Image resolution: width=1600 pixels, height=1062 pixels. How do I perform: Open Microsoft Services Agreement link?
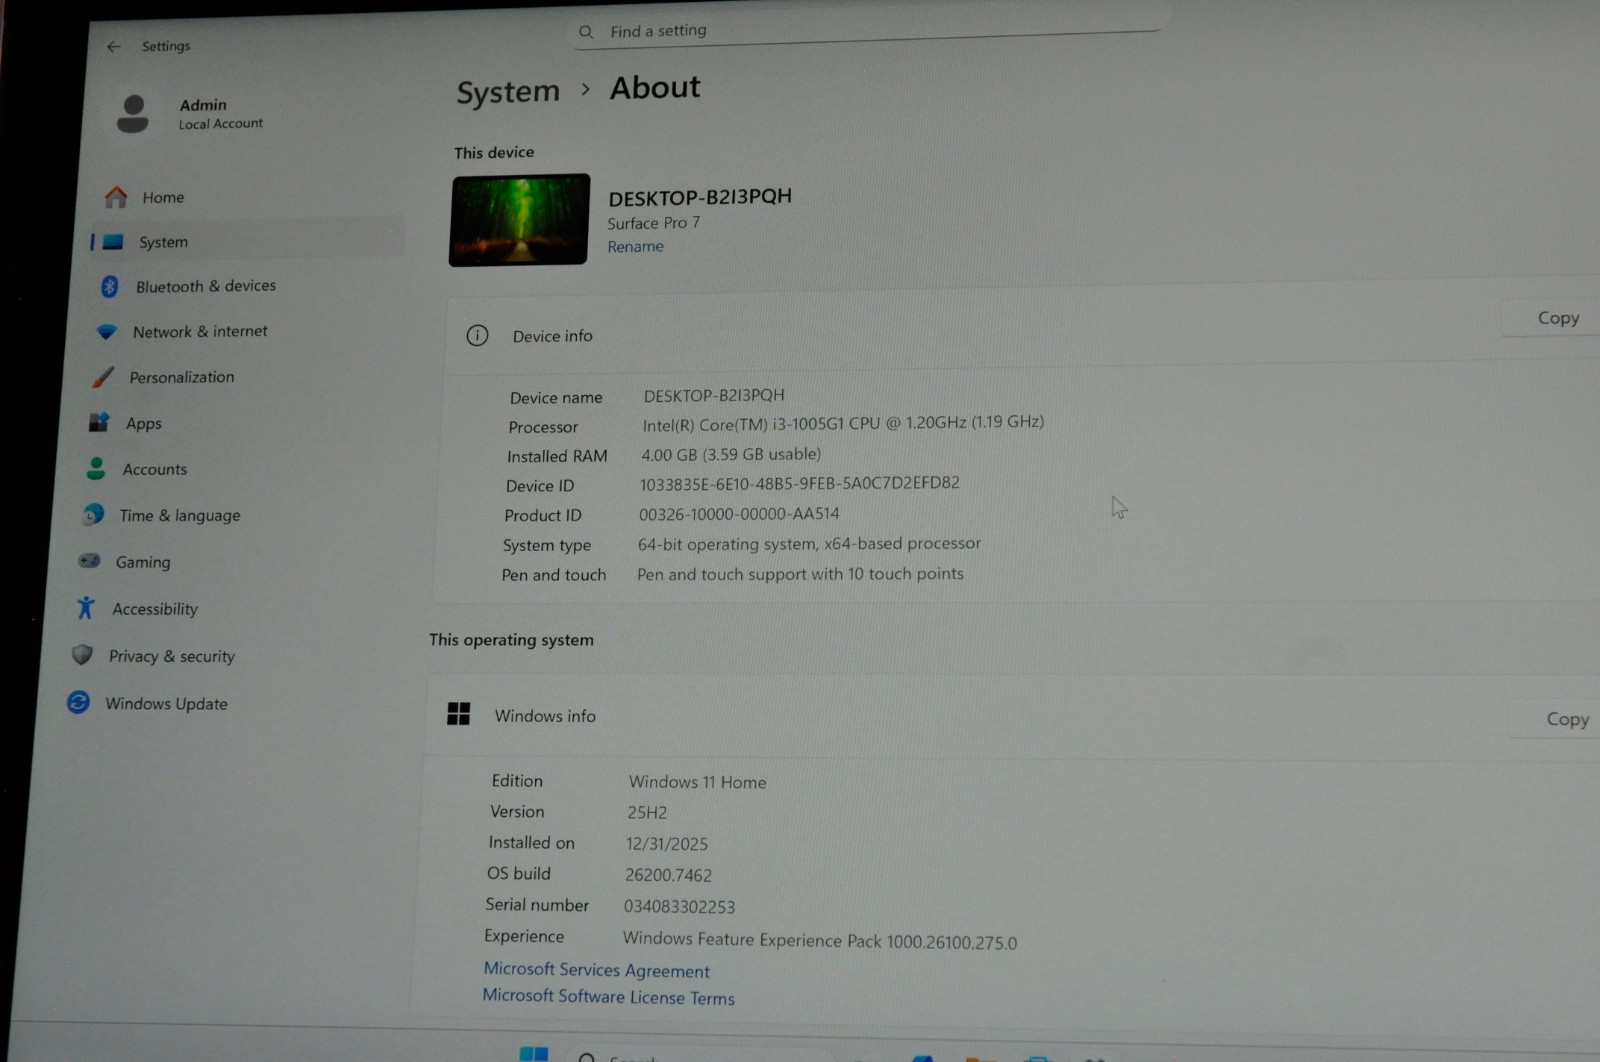point(597,970)
